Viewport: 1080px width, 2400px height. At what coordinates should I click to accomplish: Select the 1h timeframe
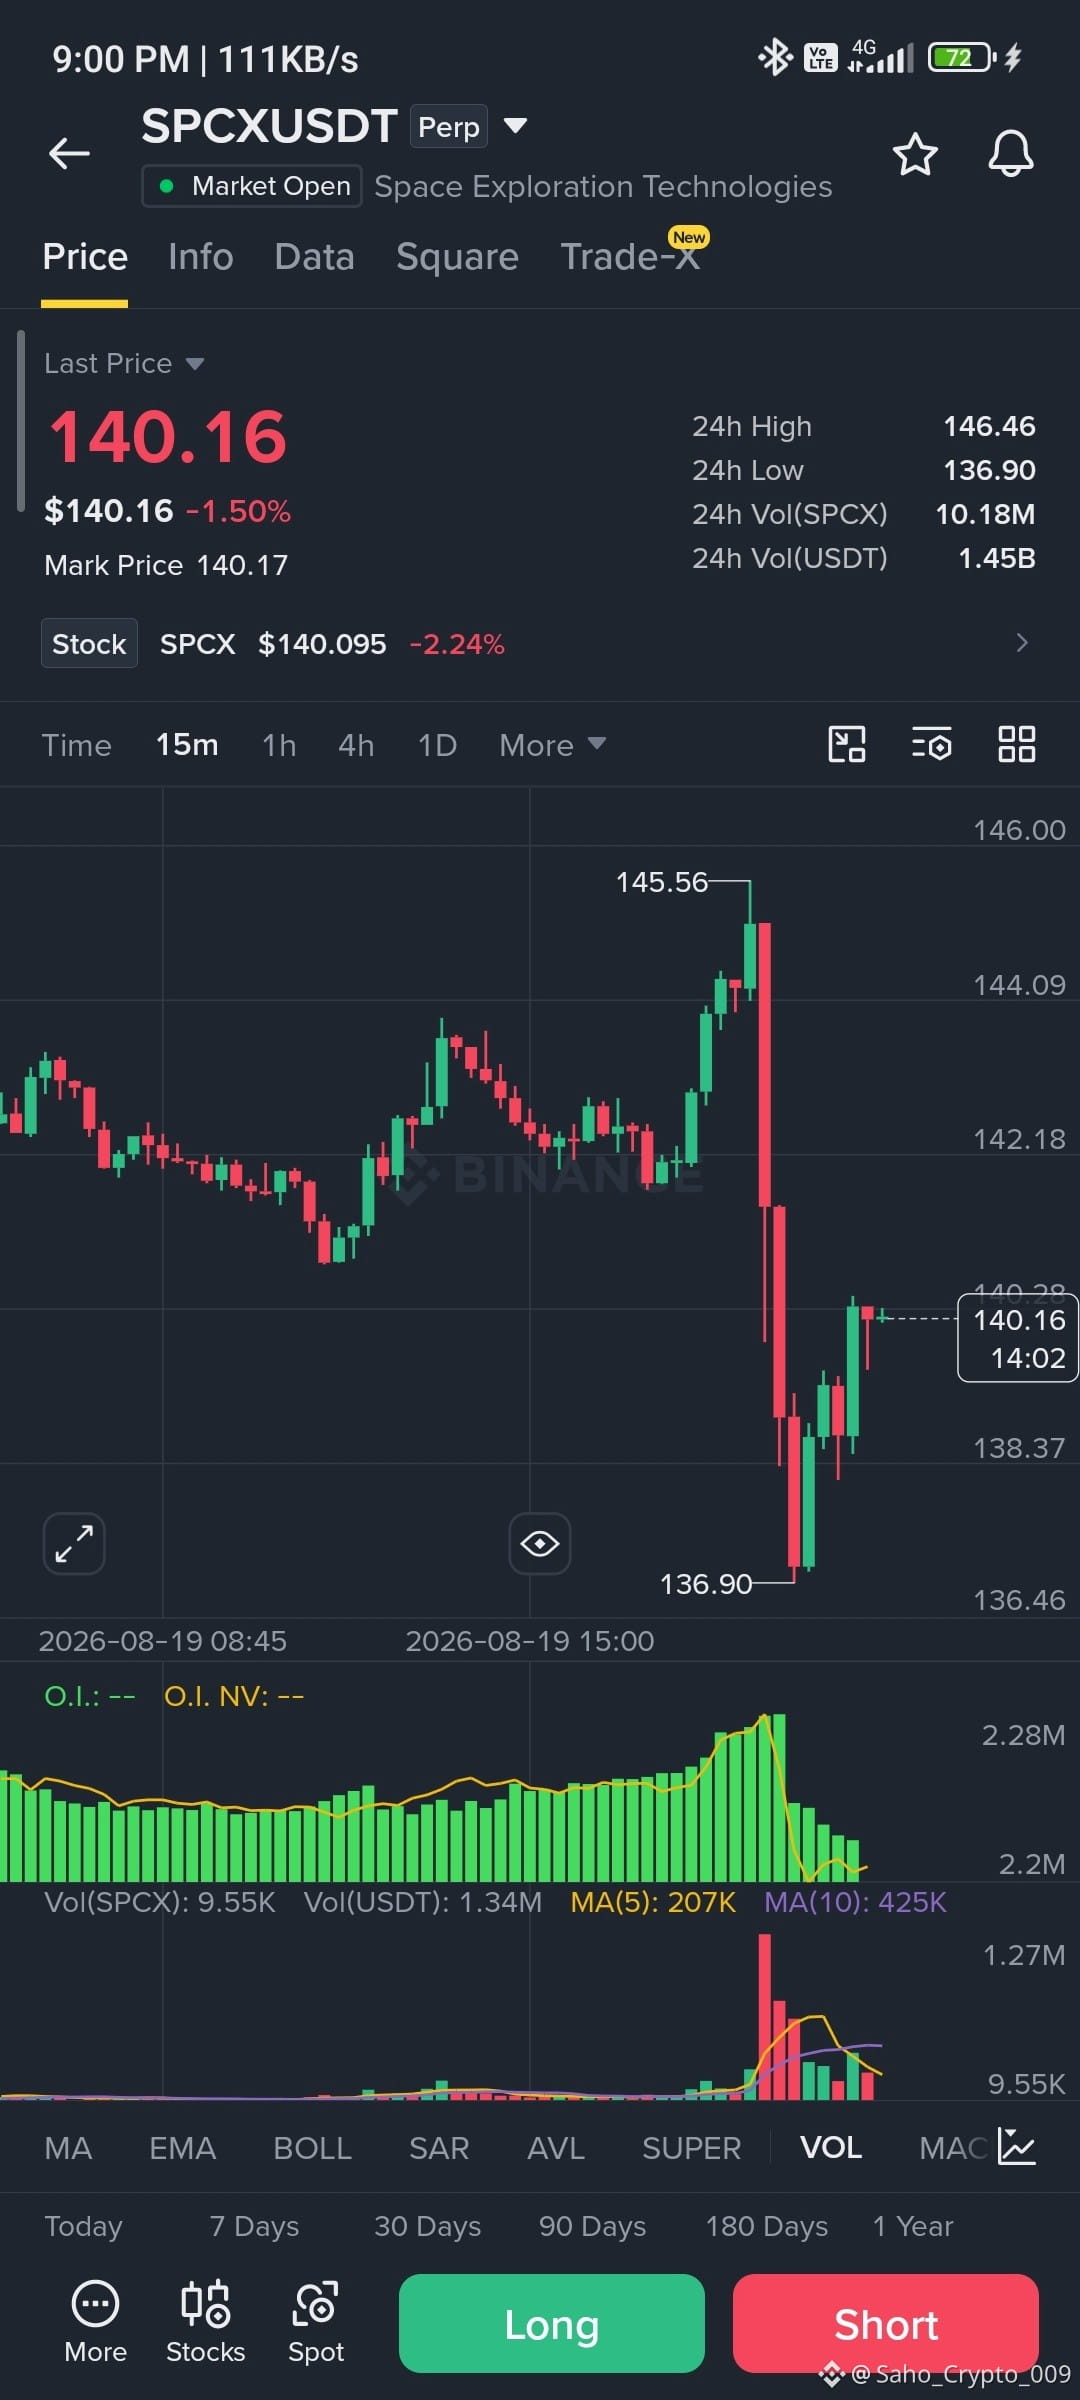tap(279, 745)
